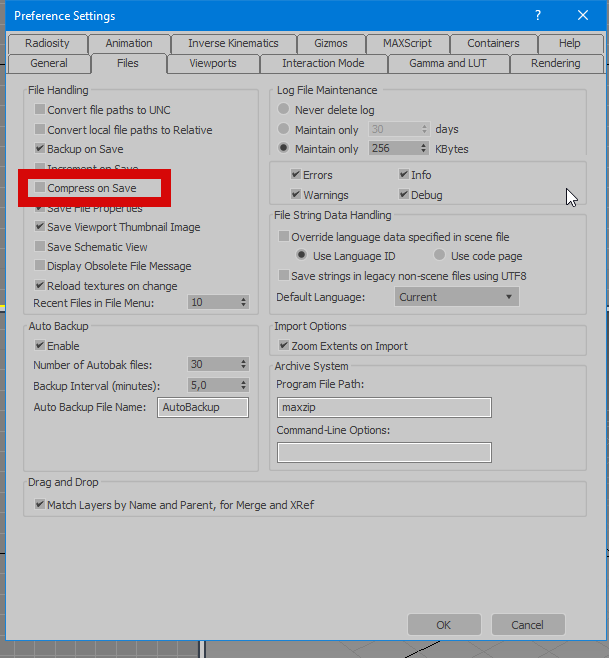
Task: Toggle Save Viewport Thumbnail Image
Action: coord(40,227)
